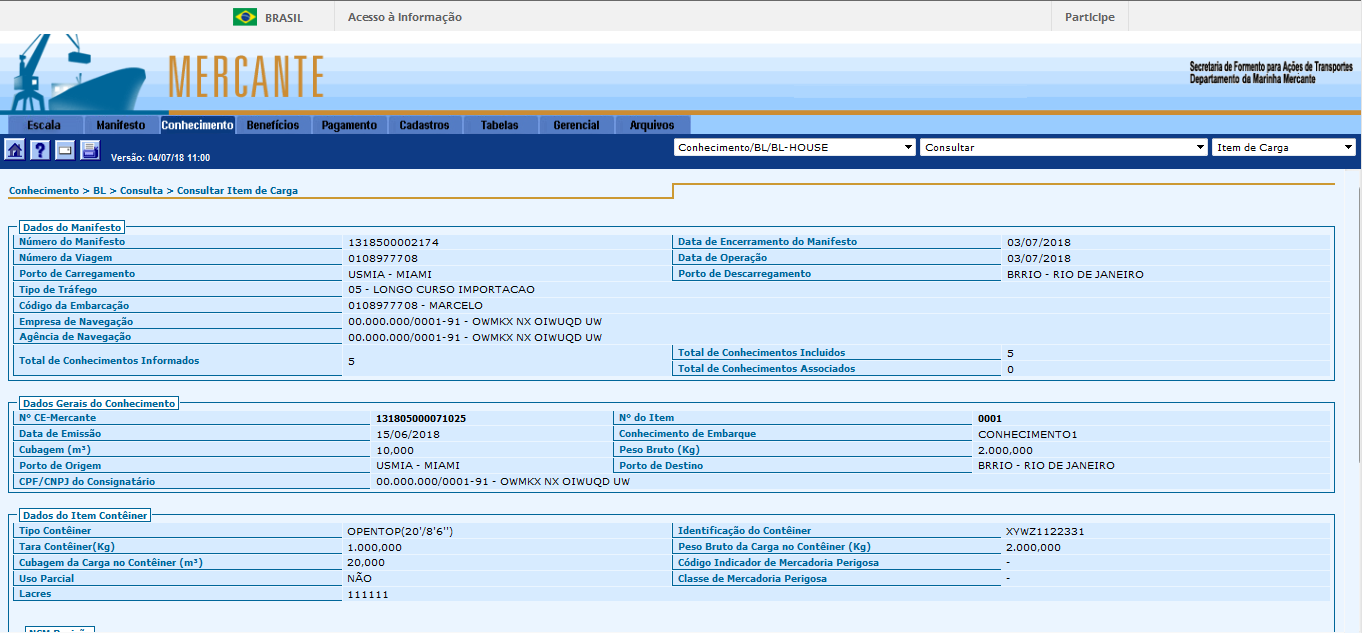Open the Help question mark icon
This screenshot has width=1363, height=633.
[x=40, y=150]
